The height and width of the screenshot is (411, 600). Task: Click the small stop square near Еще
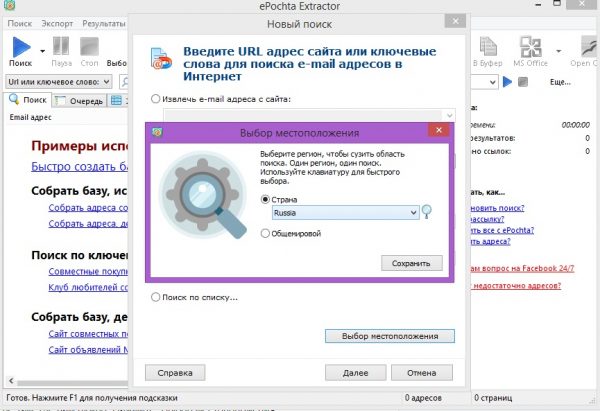[523, 82]
